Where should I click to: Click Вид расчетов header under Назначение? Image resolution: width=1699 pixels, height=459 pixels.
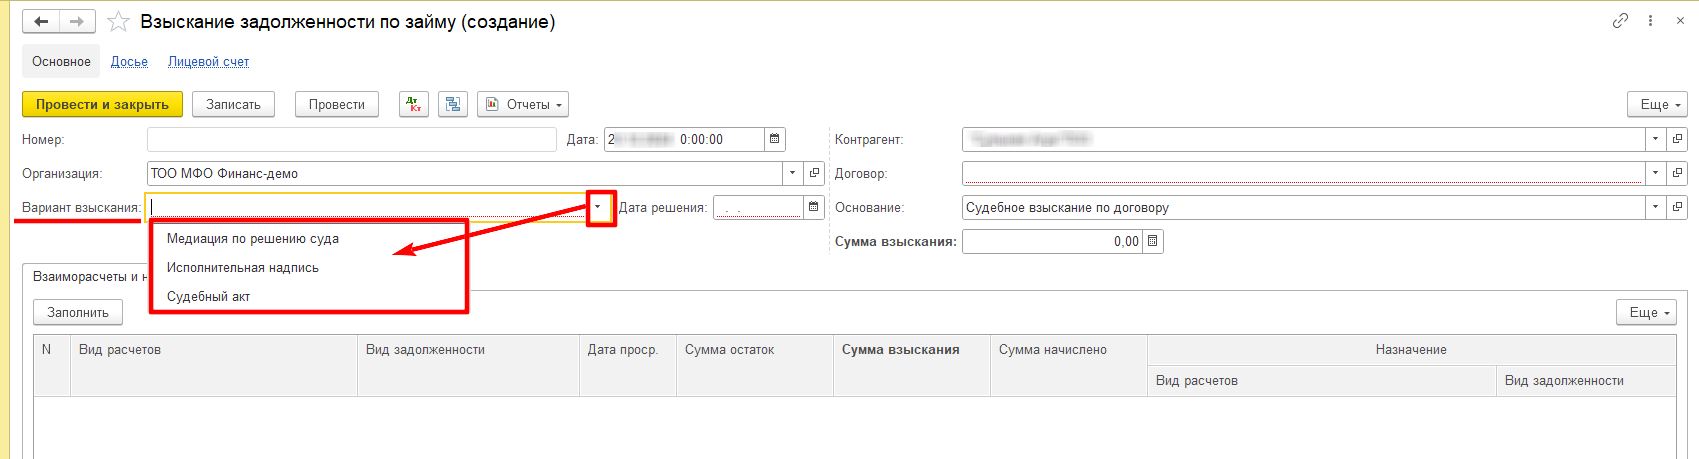coord(1322,381)
